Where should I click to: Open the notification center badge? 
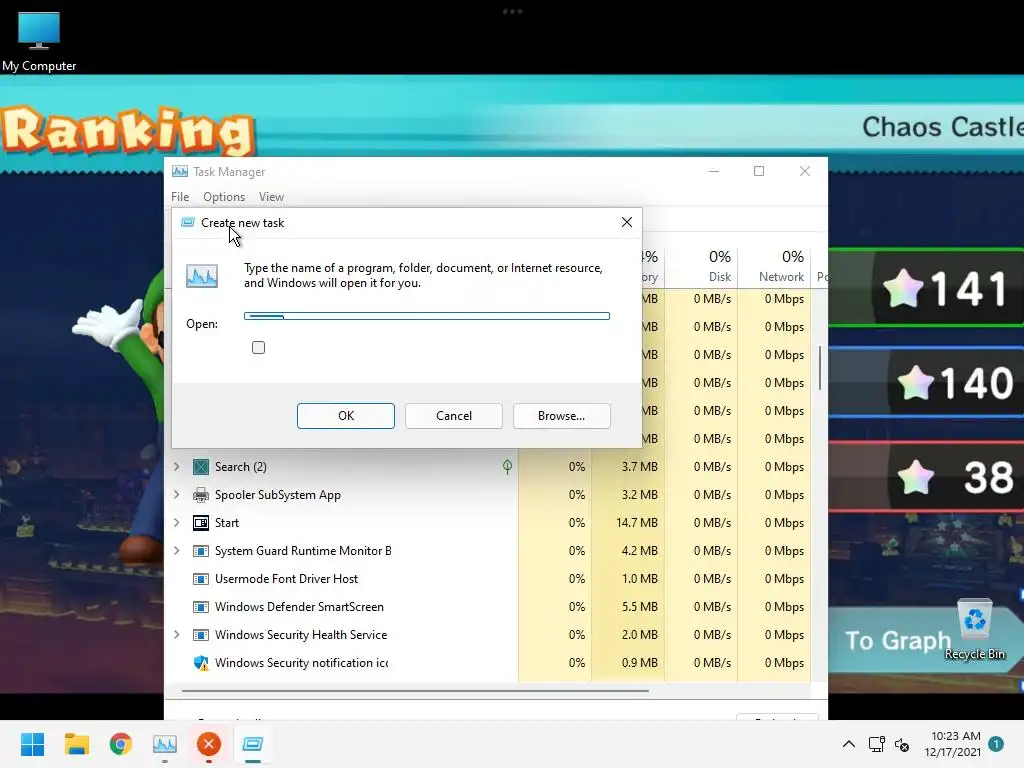(x=995, y=744)
